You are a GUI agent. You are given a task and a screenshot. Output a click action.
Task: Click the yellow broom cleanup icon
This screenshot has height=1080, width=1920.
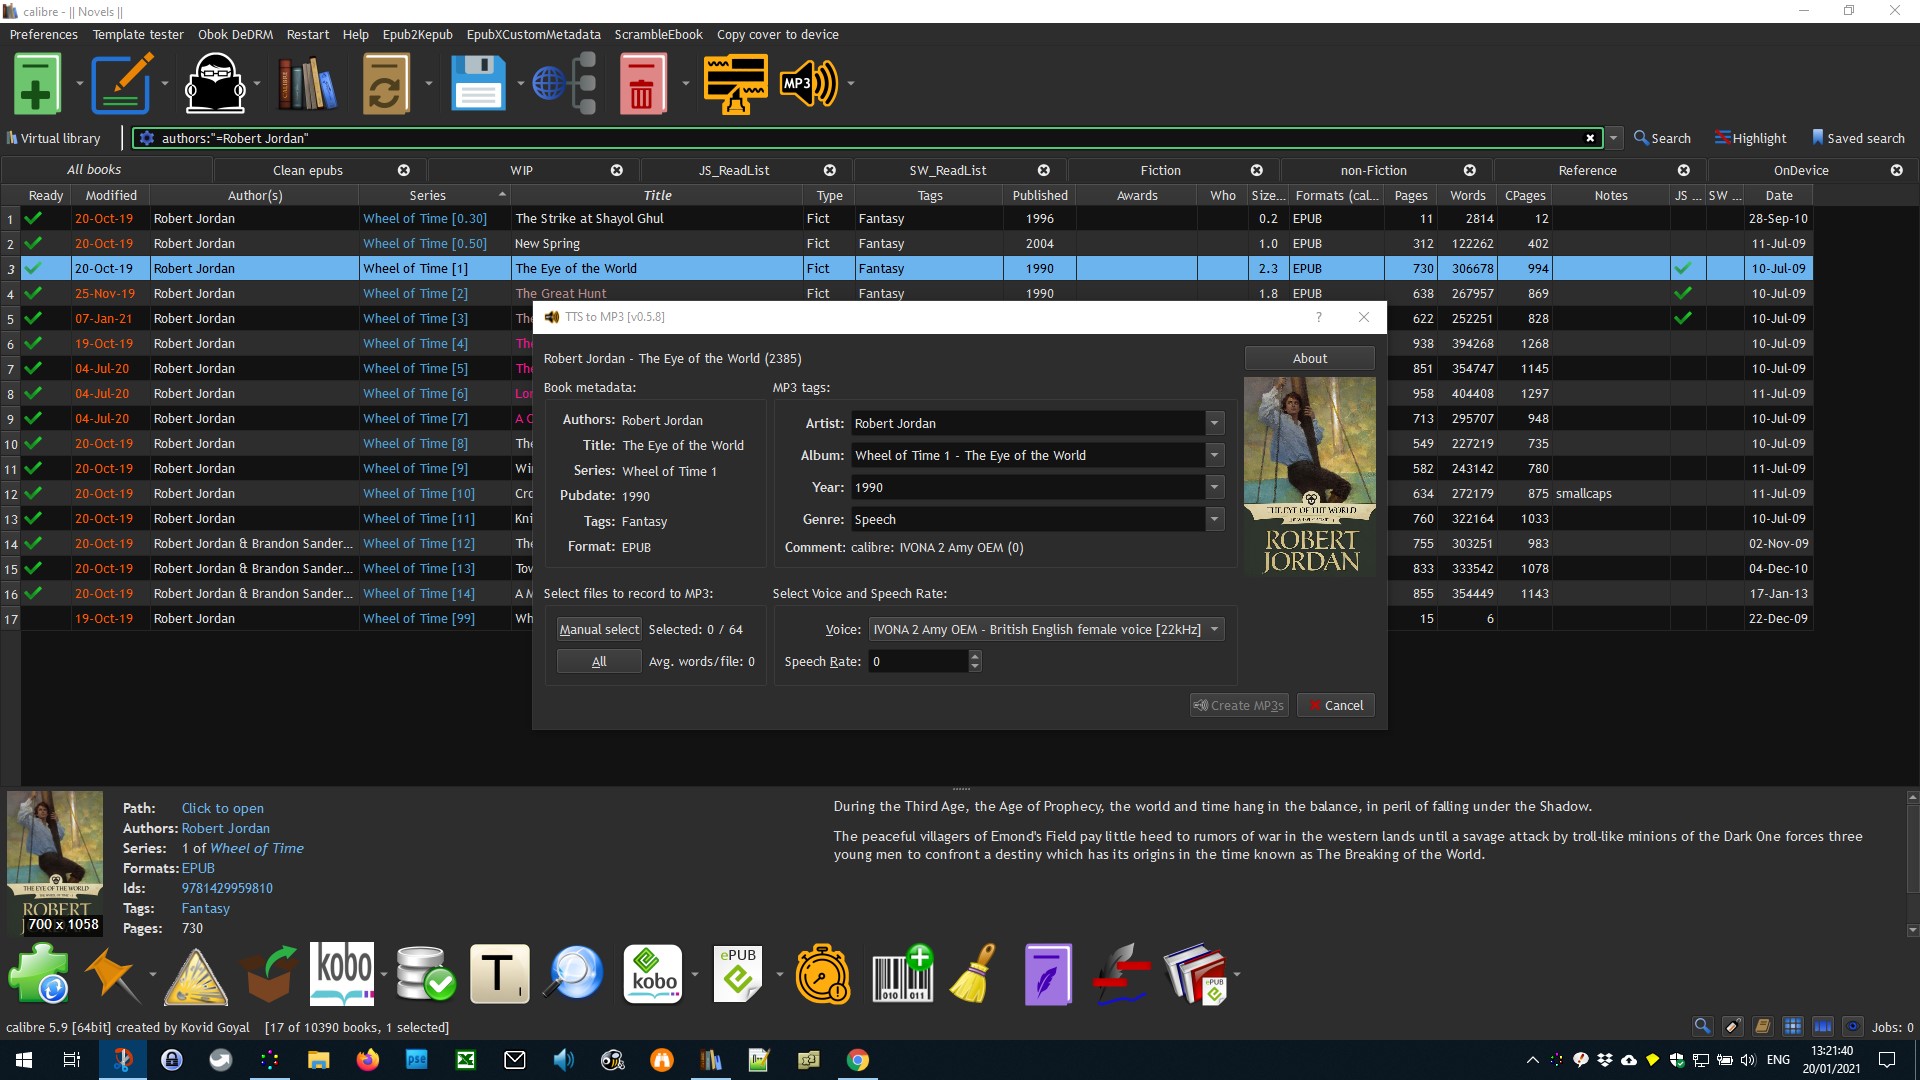coord(973,974)
